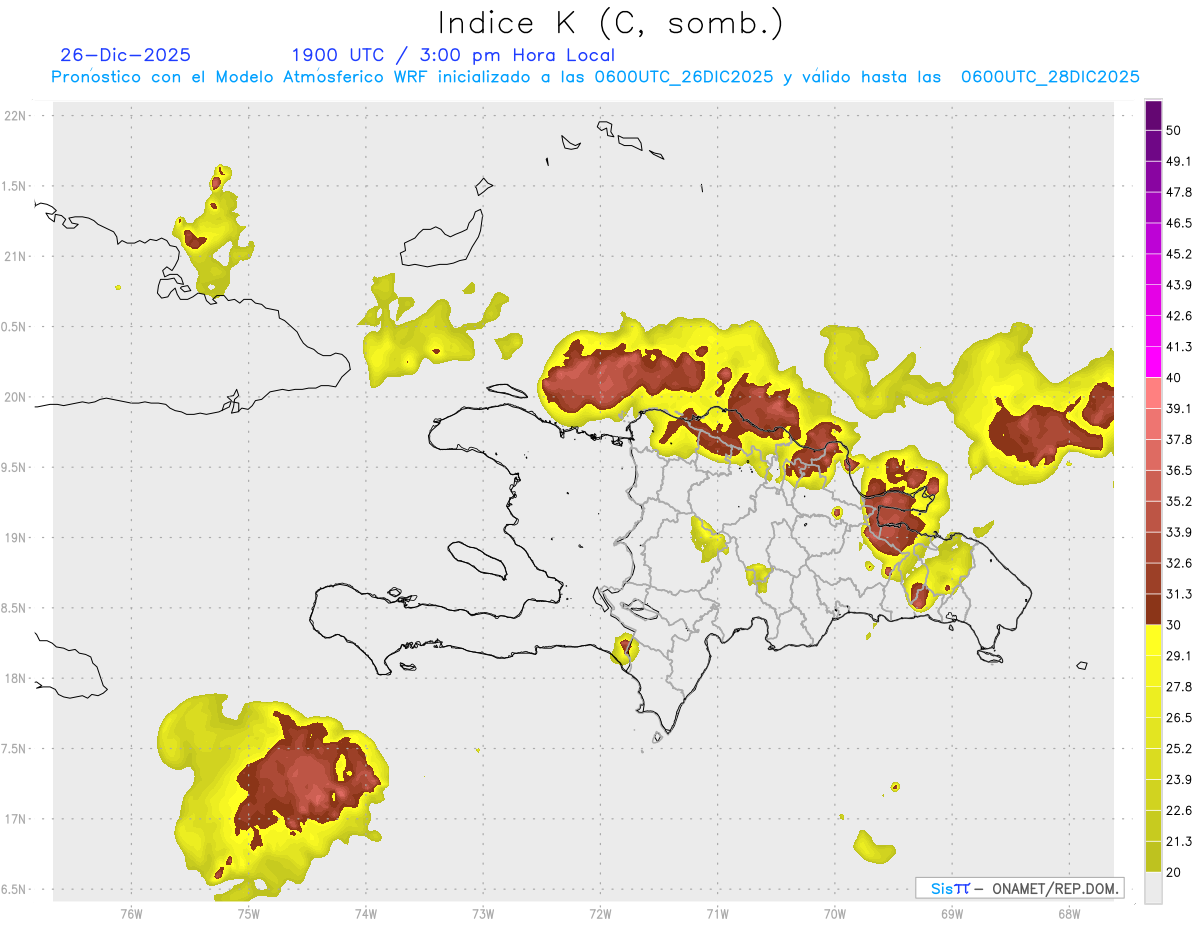Click the '41.3' colorbar value
This screenshot has width=1200, height=927.
click(1179, 347)
